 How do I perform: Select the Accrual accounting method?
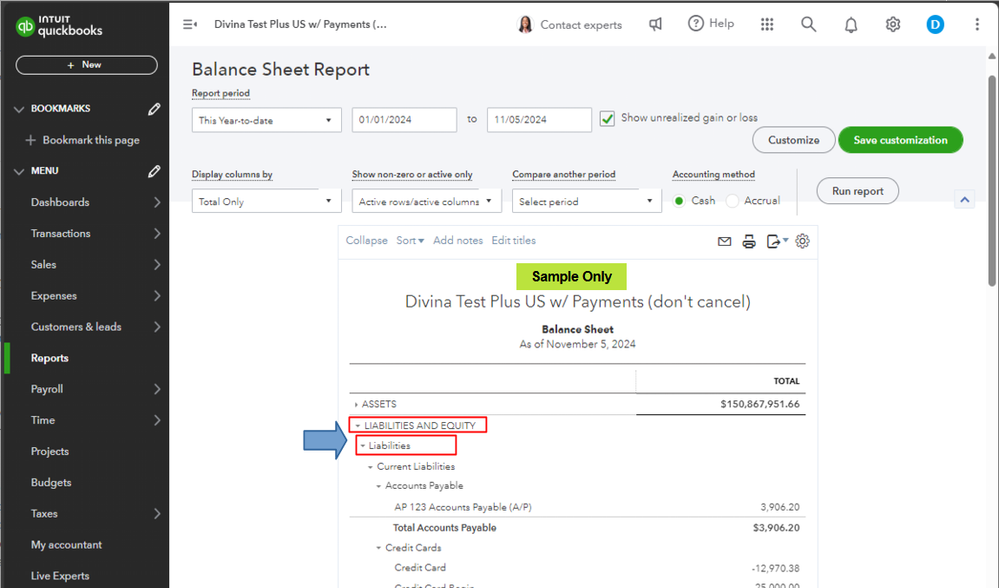pyautogui.click(x=733, y=201)
